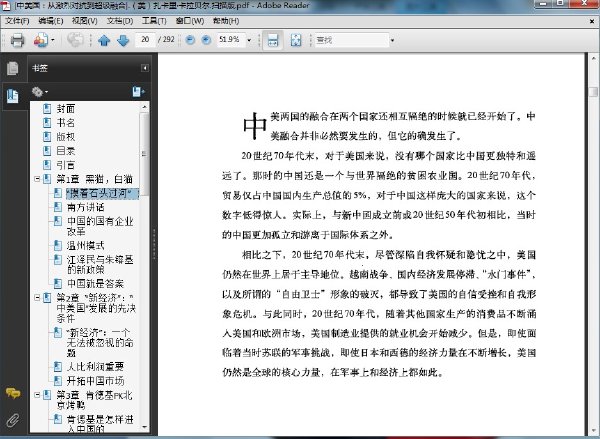Open the 帮助(H) menu
Screen dimensions: 600x439
click(x=226, y=21)
